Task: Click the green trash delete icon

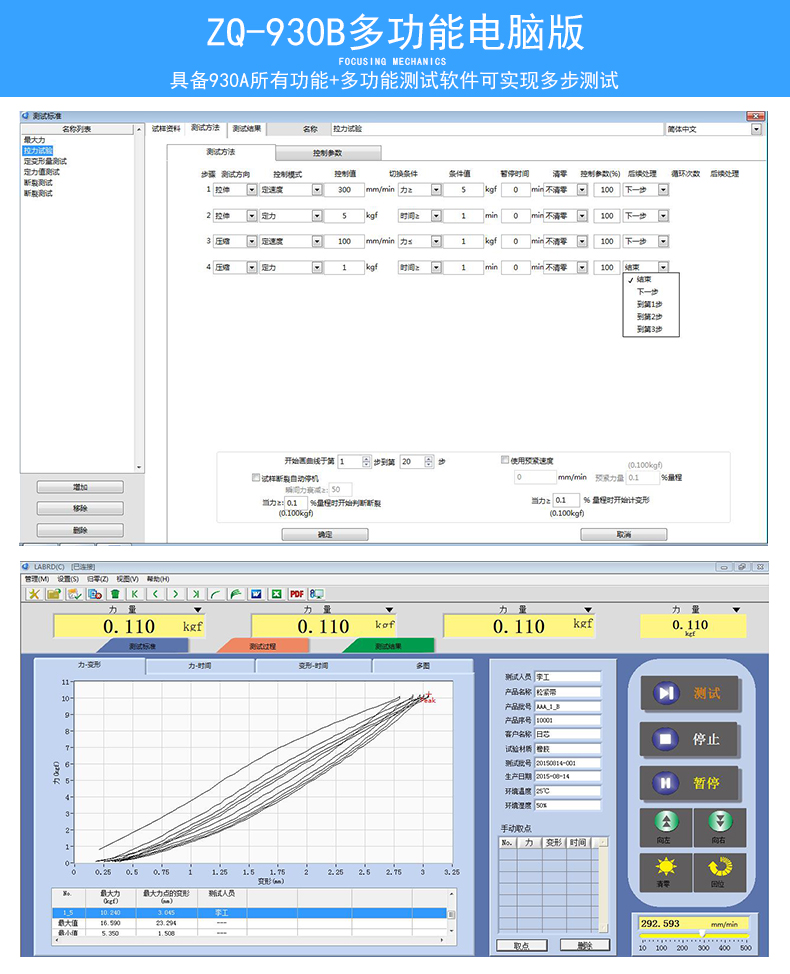Action: (115, 594)
